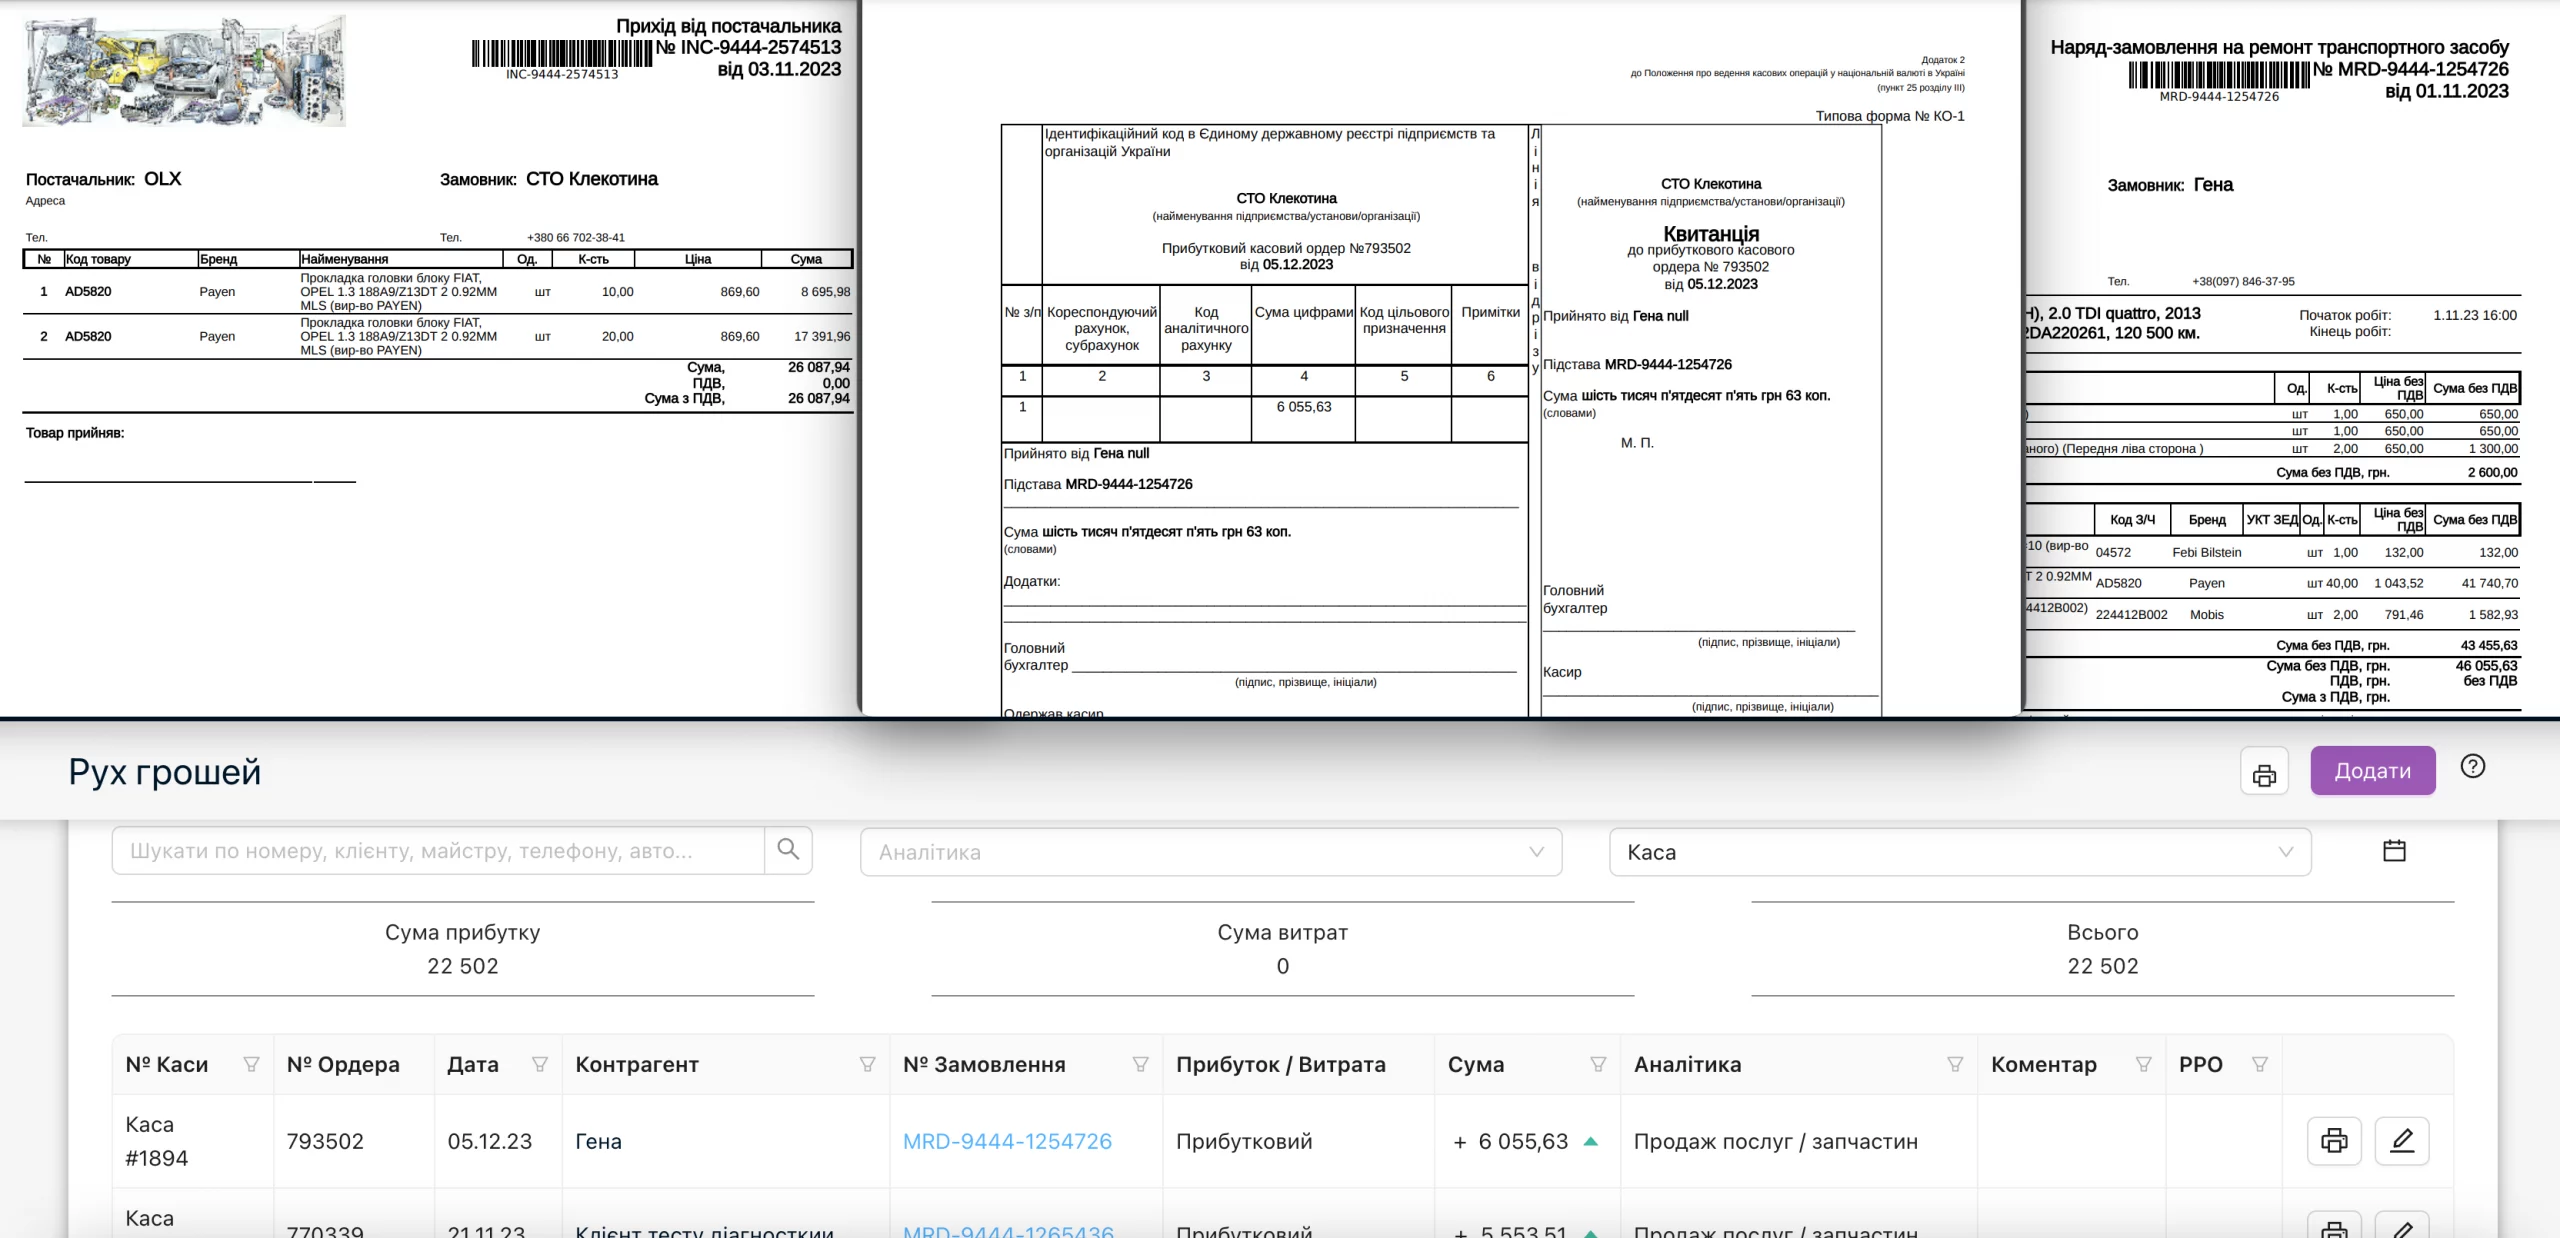Click the printer icon beside the Додати button
Image resolution: width=2560 pixels, height=1238 pixels.
point(2264,771)
